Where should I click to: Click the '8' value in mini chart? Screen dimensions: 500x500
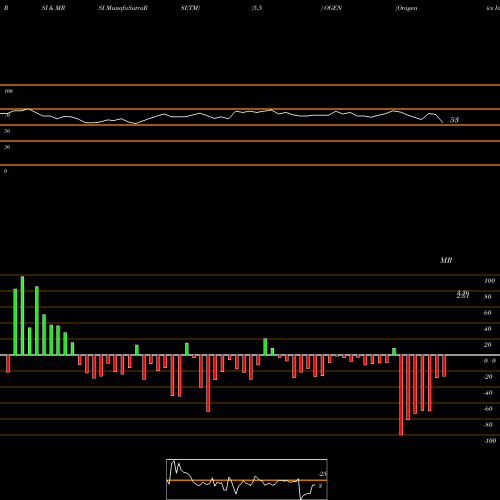pyautogui.click(x=320, y=486)
